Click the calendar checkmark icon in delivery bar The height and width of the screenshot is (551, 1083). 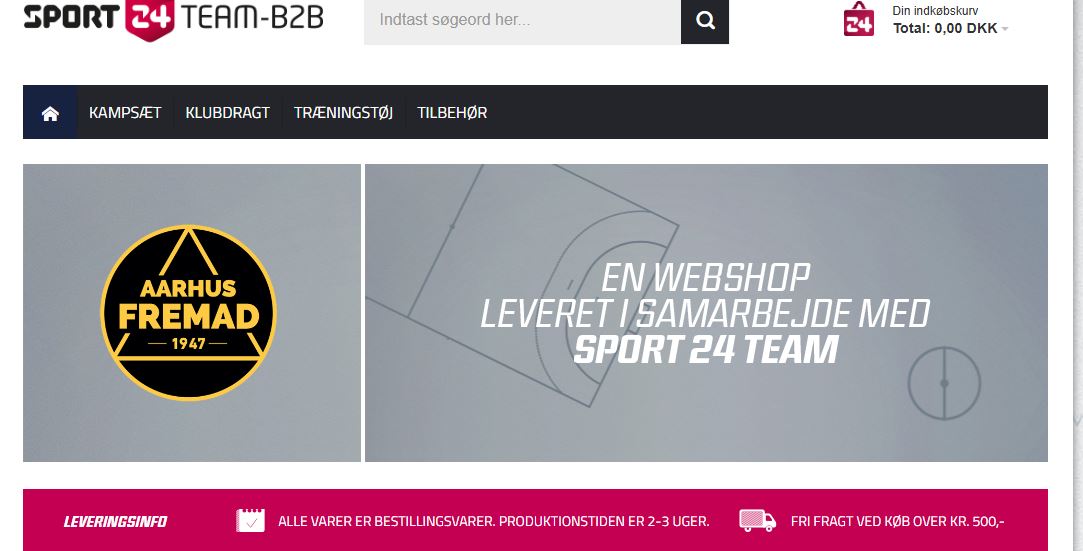250,520
